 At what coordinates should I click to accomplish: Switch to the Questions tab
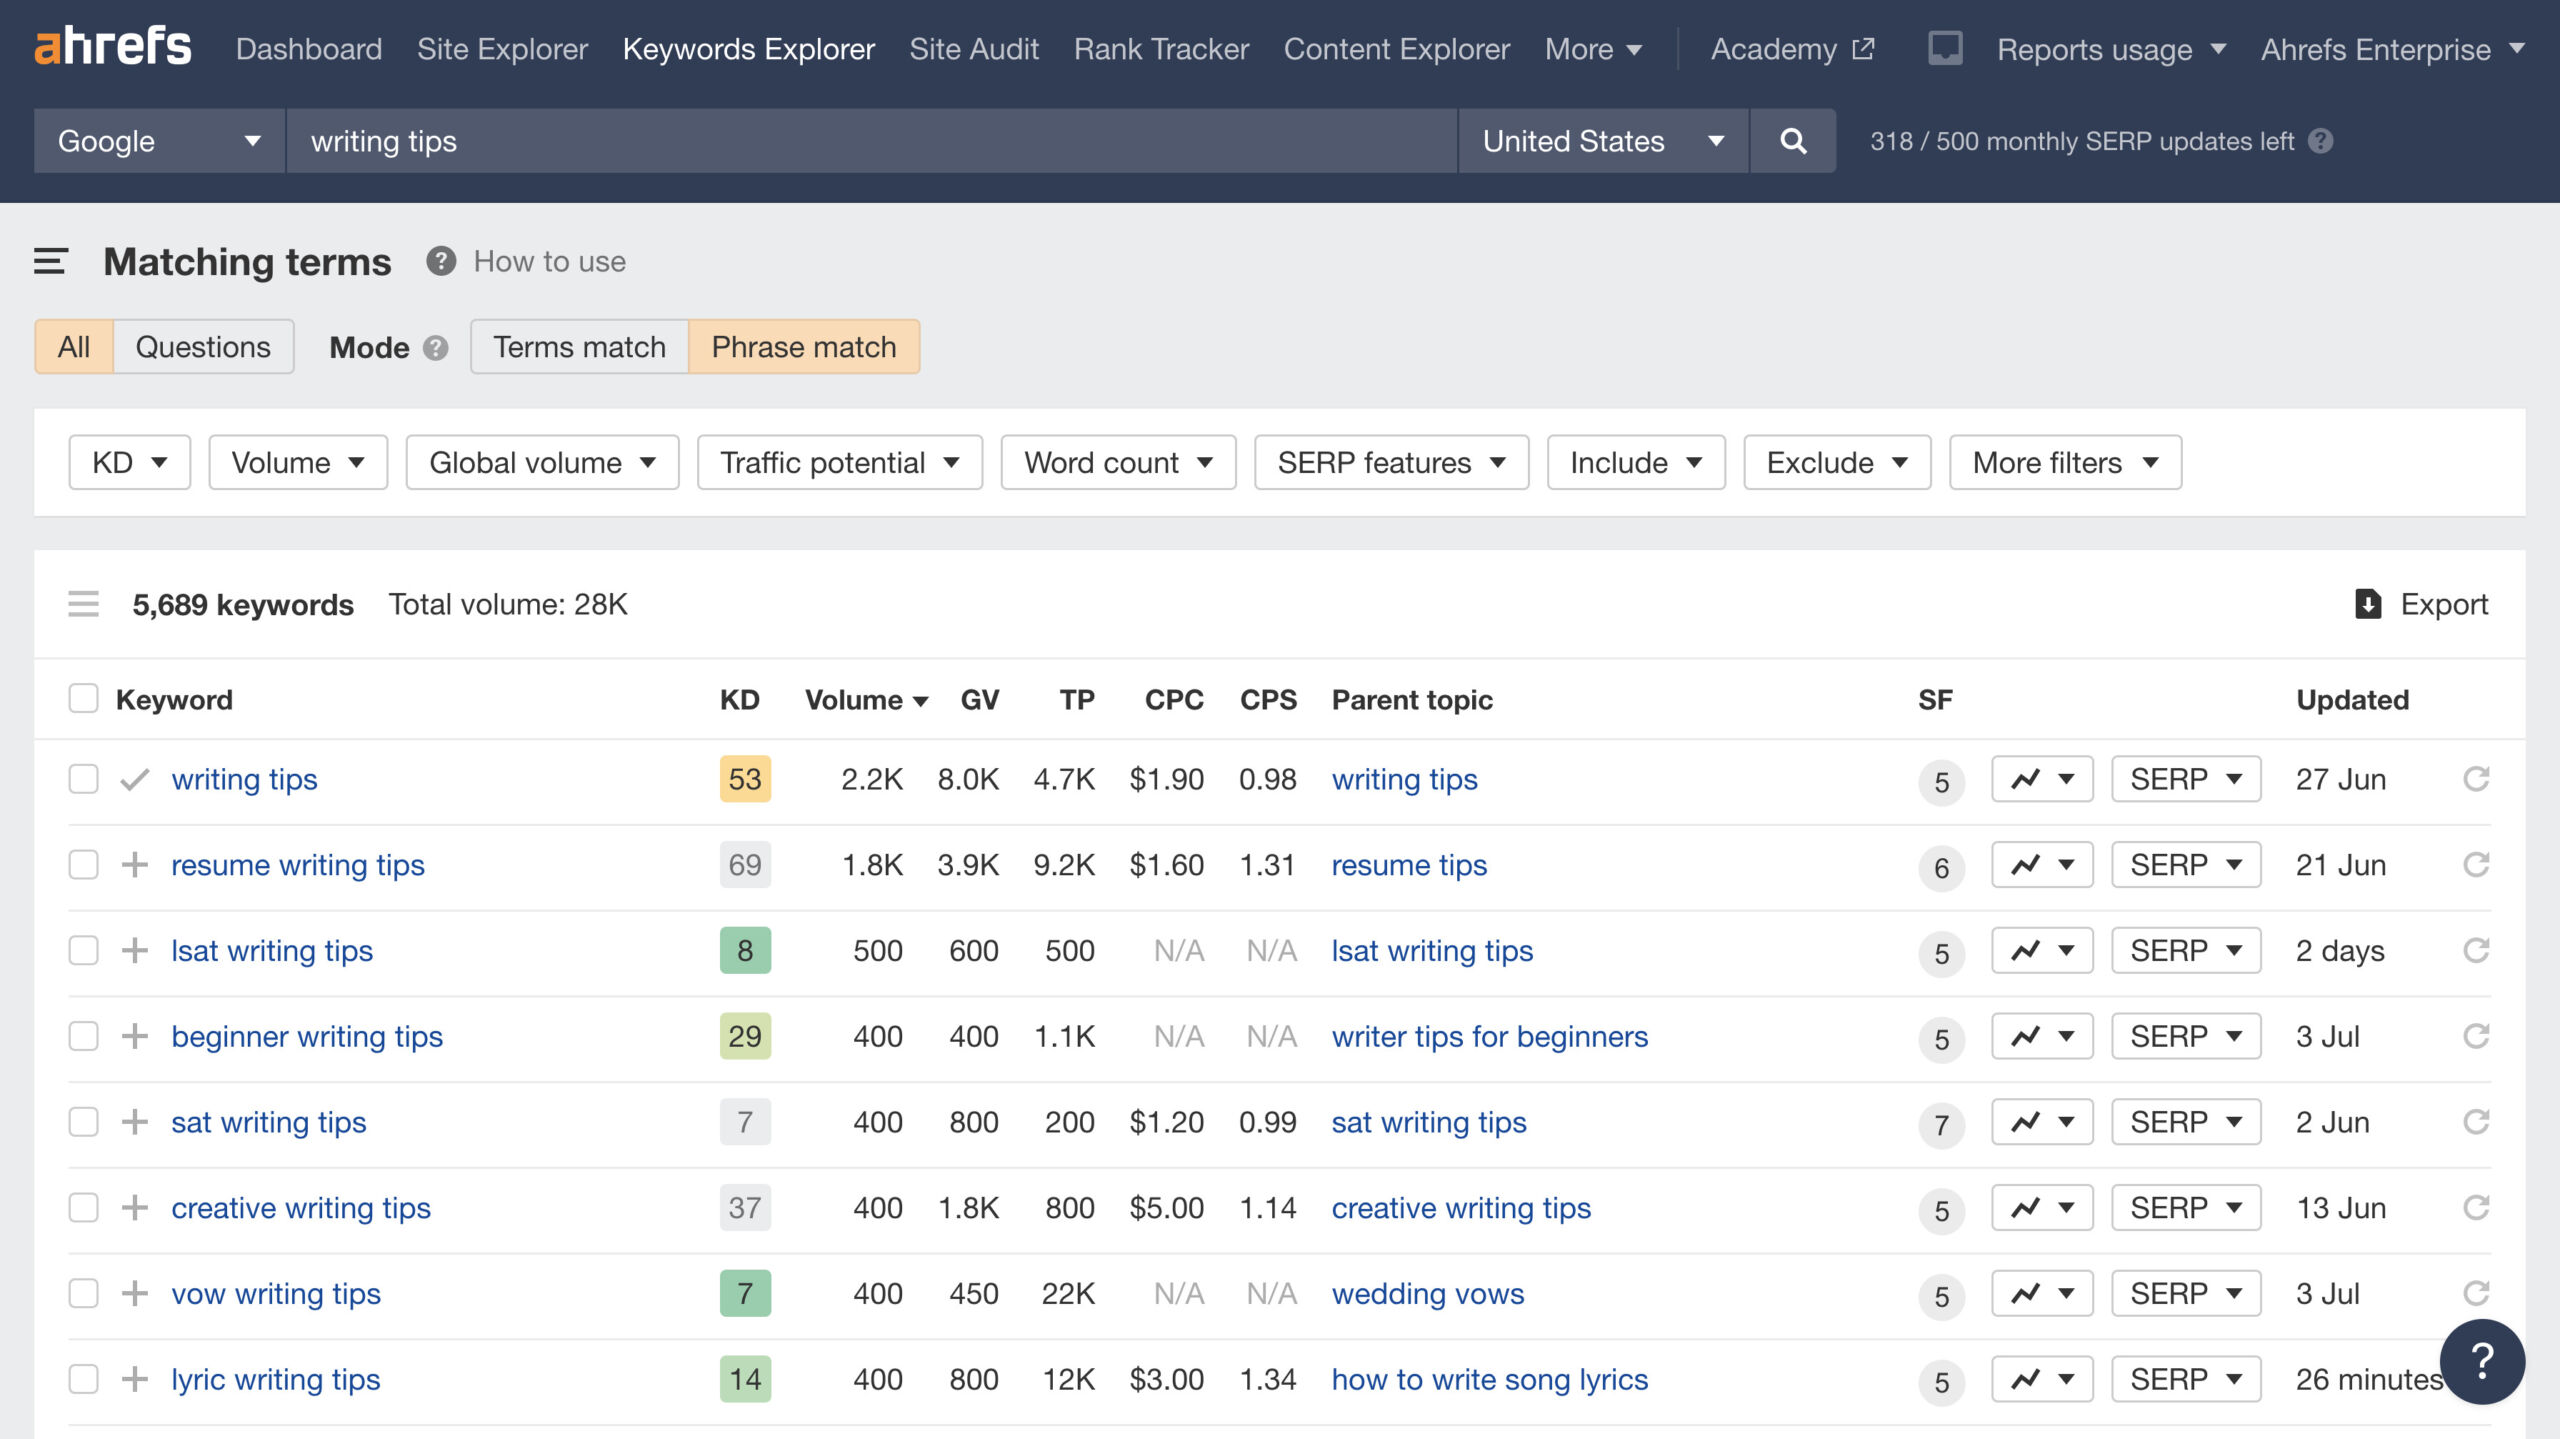(x=202, y=346)
